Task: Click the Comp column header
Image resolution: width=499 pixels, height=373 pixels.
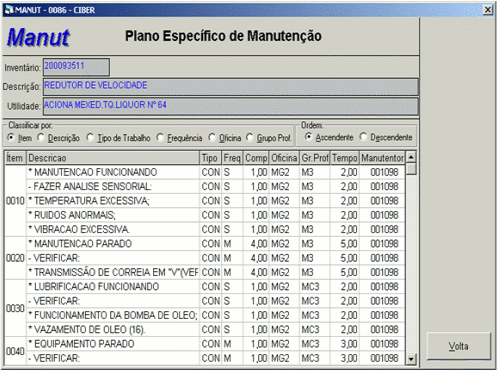Action: [x=256, y=158]
